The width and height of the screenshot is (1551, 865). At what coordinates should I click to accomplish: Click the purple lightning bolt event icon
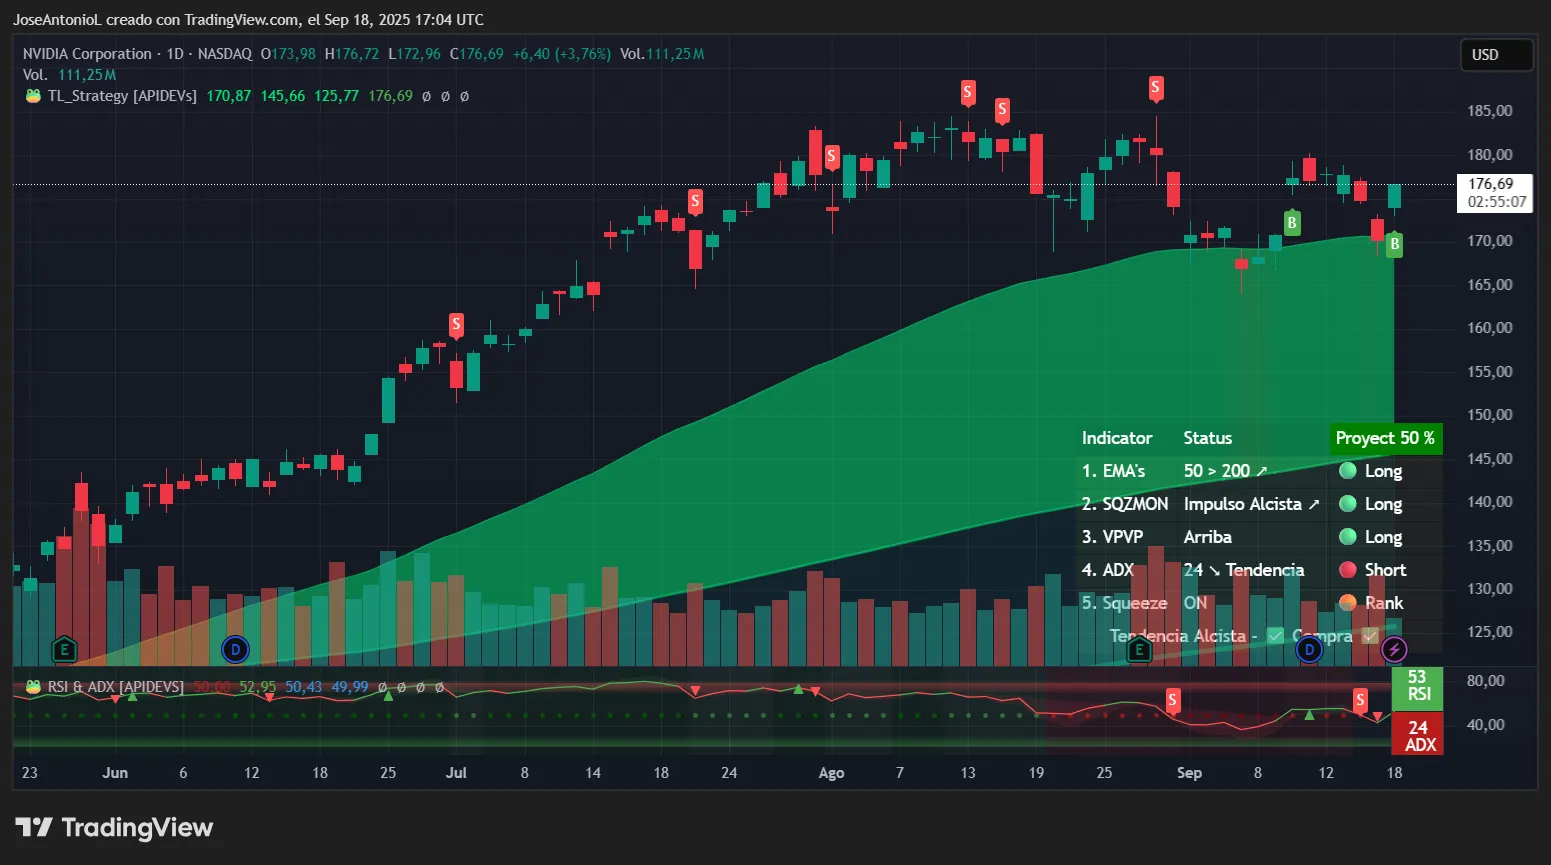(1394, 650)
